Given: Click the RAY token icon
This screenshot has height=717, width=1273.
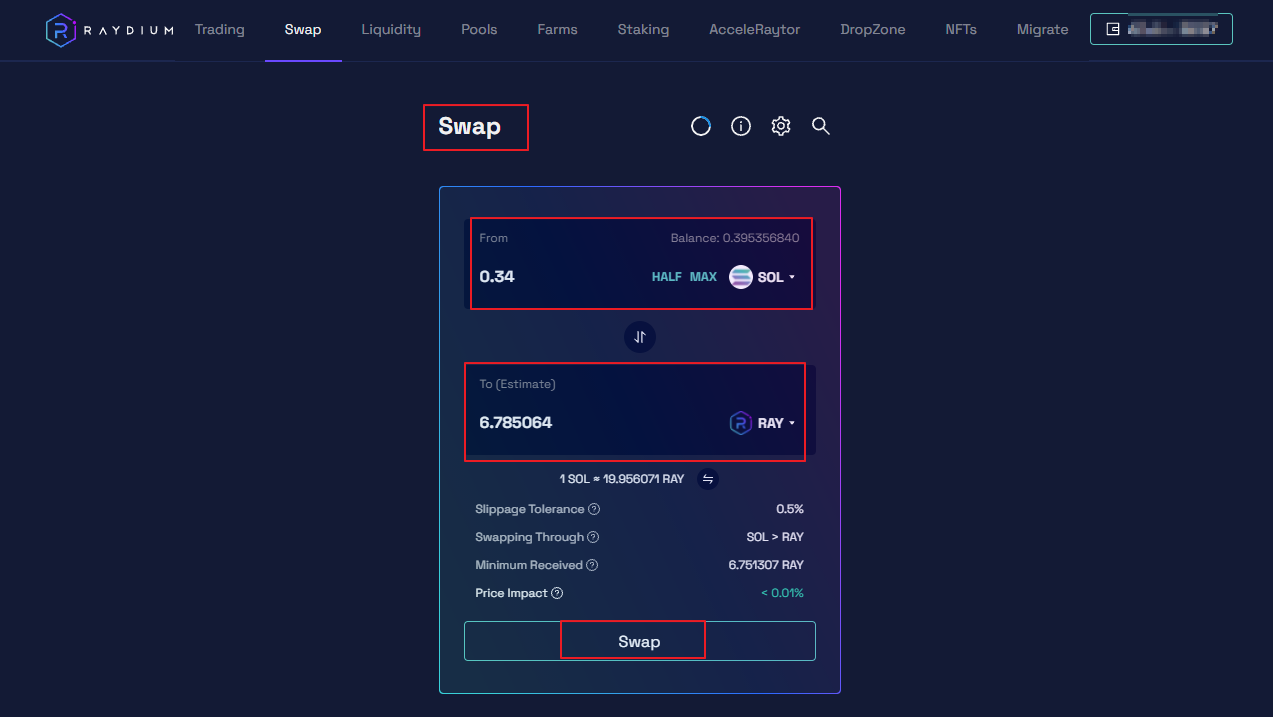Looking at the screenshot, I should (x=741, y=423).
